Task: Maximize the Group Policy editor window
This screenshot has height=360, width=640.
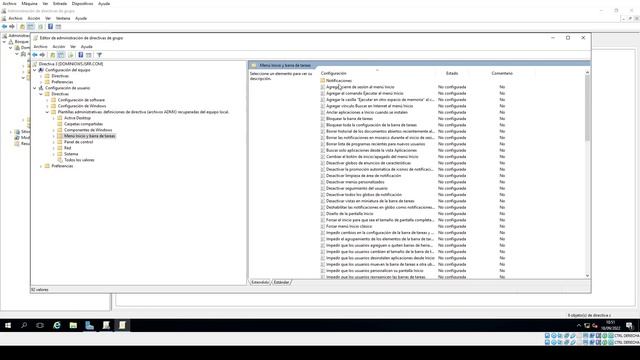Action: (x=568, y=38)
